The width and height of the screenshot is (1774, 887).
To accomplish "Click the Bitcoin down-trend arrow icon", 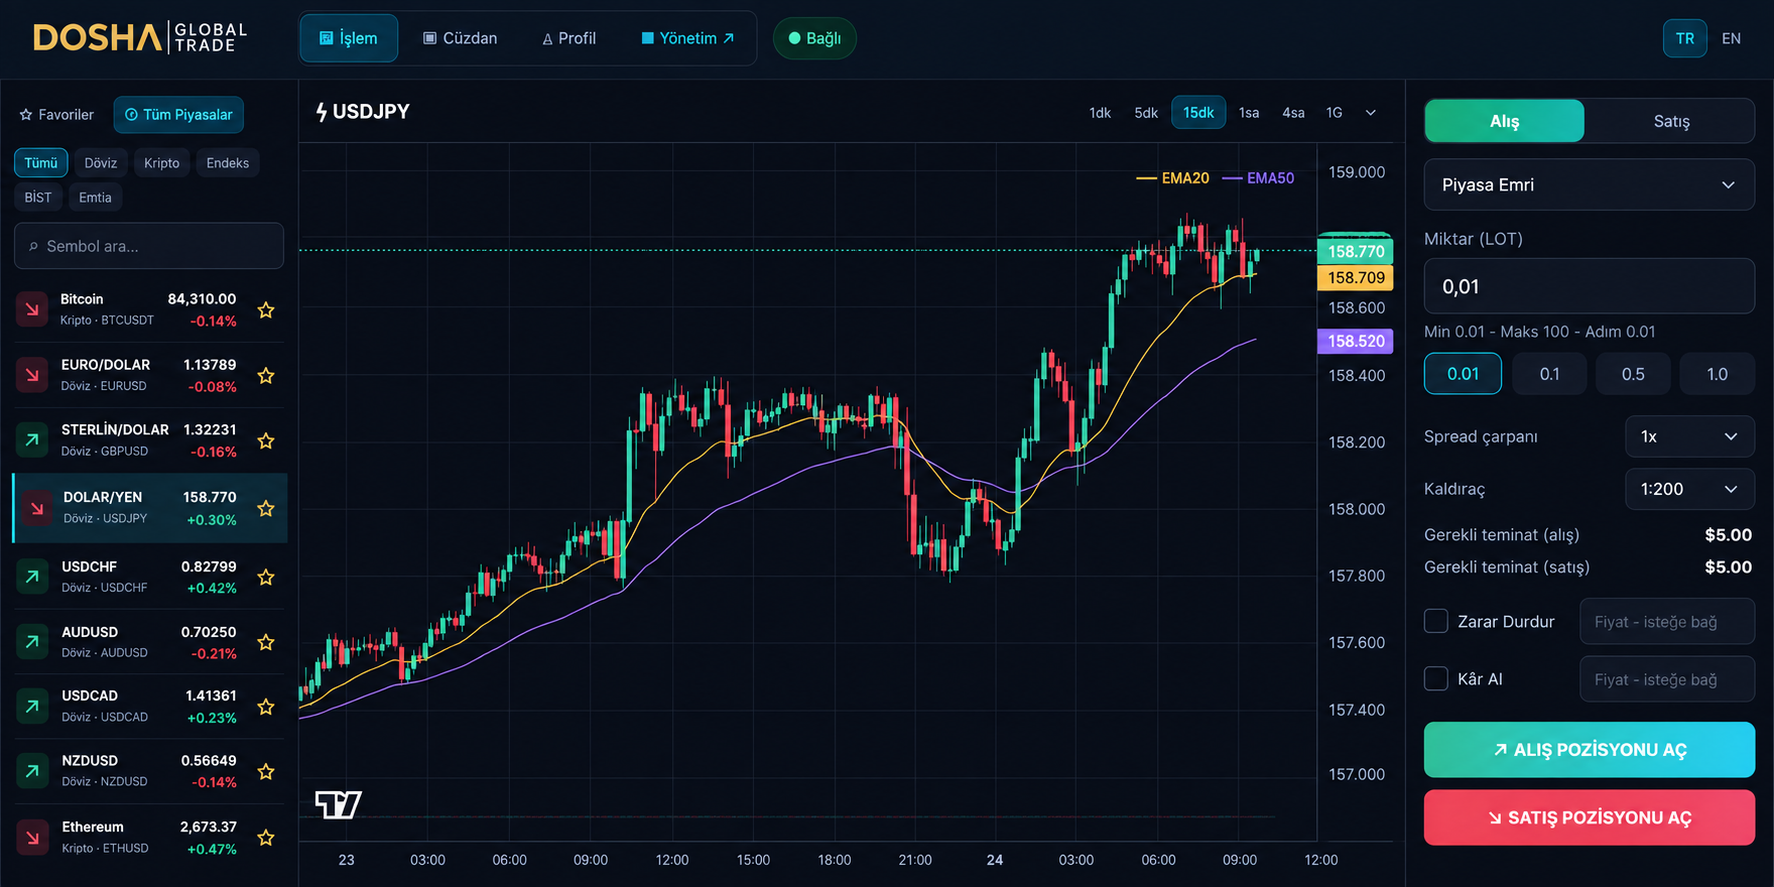I will 32,310.
